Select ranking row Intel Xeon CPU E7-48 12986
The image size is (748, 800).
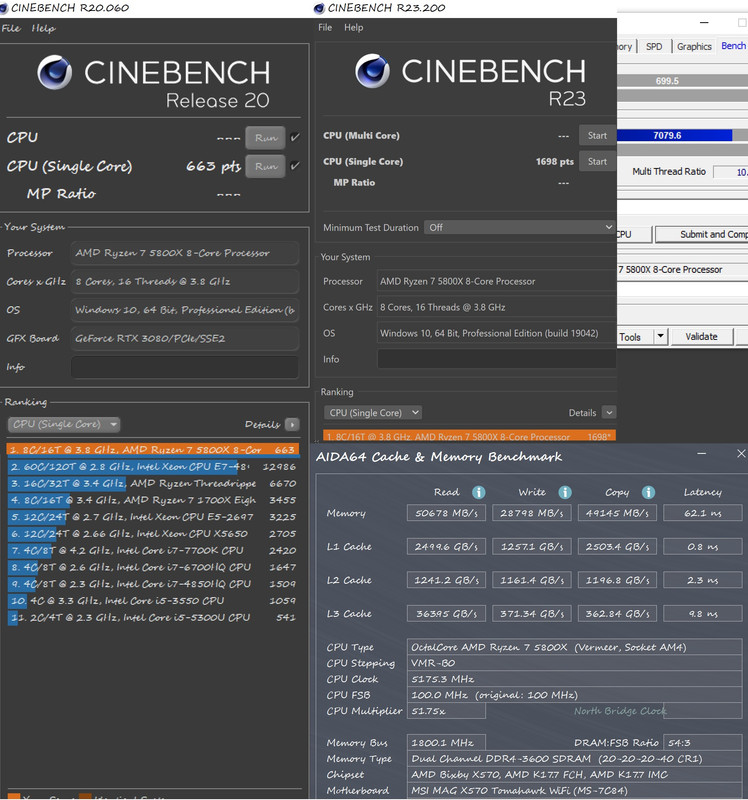(153, 466)
